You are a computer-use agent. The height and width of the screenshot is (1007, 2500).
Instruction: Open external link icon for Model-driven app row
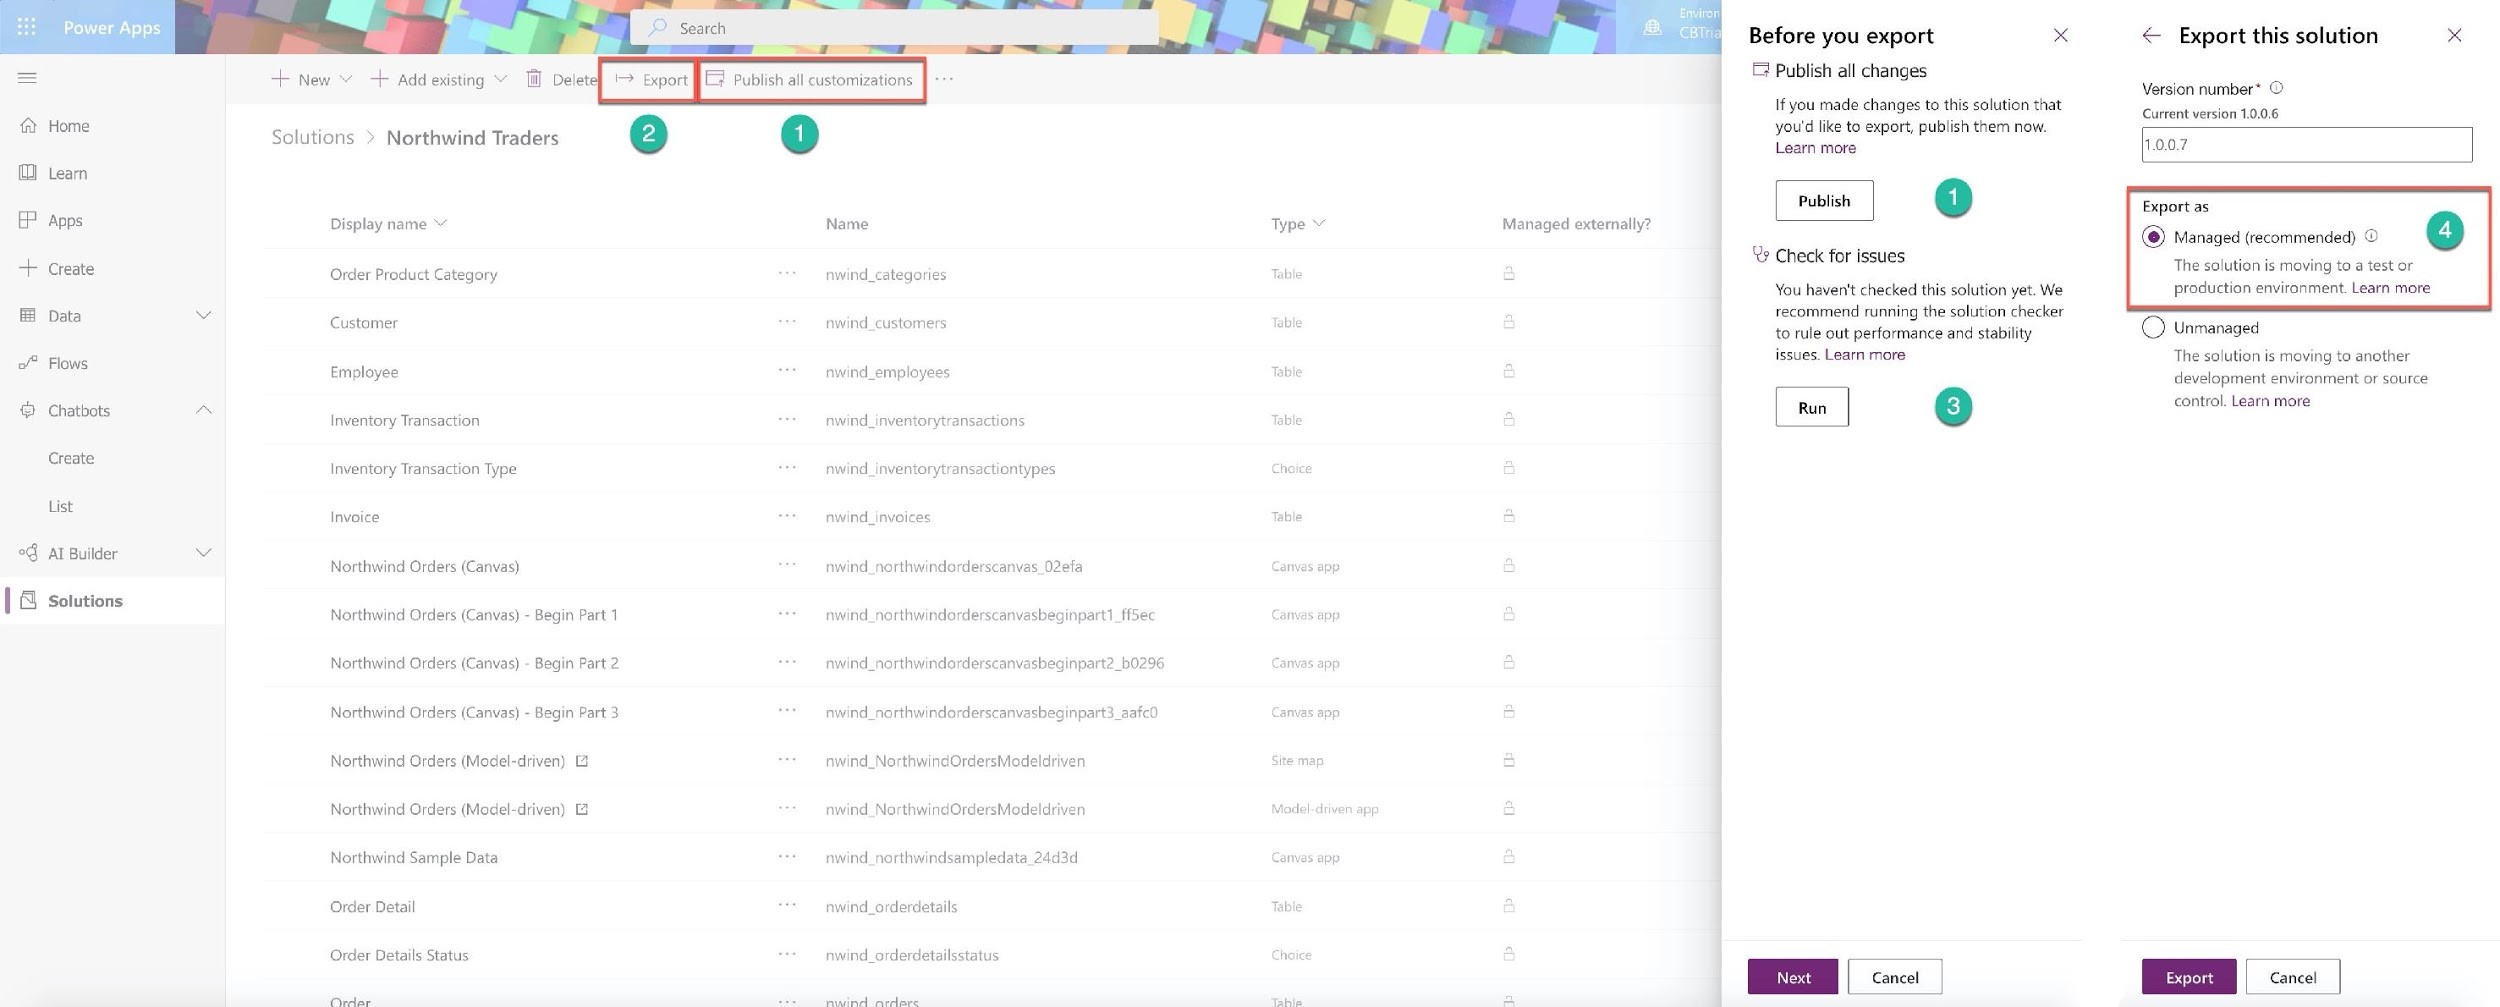[581, 808]
